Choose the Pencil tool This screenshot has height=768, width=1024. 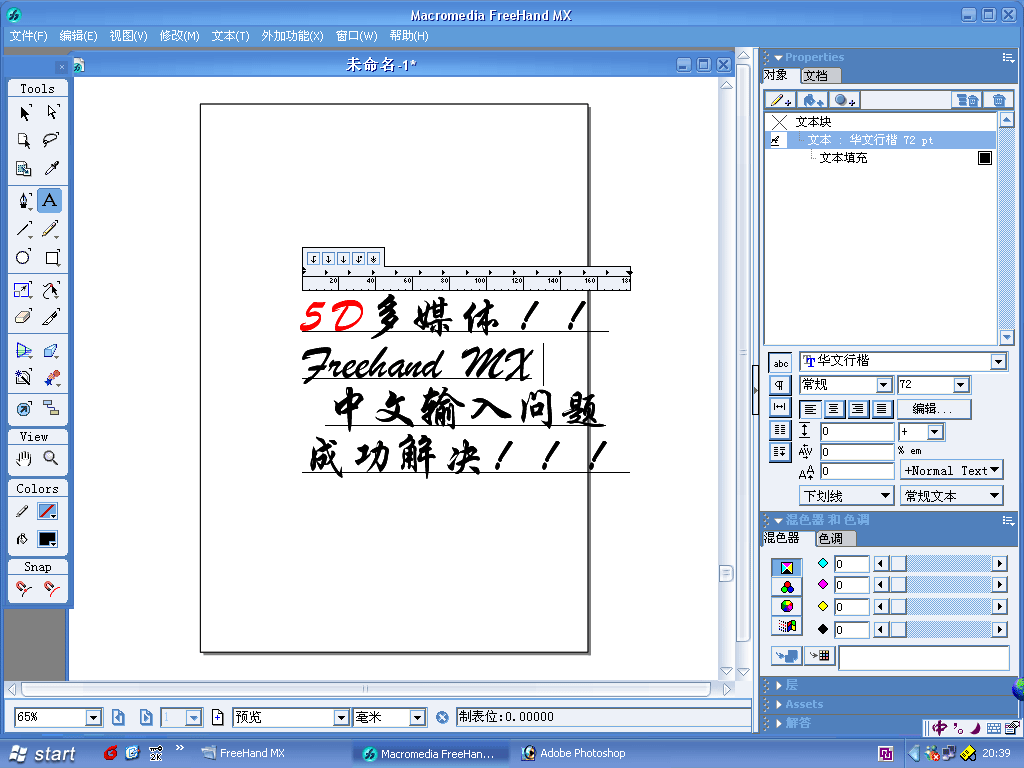[51, 229]
